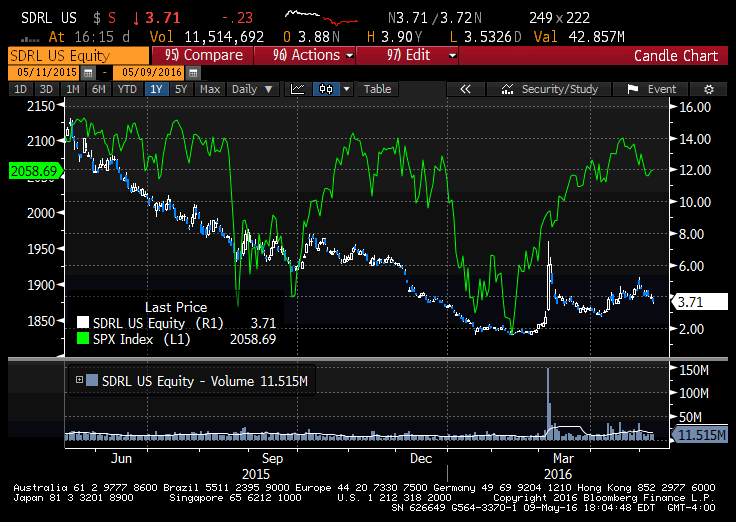
Task: Switch to line chart icon
Action: pyautogui.click(x=298, y=89)
